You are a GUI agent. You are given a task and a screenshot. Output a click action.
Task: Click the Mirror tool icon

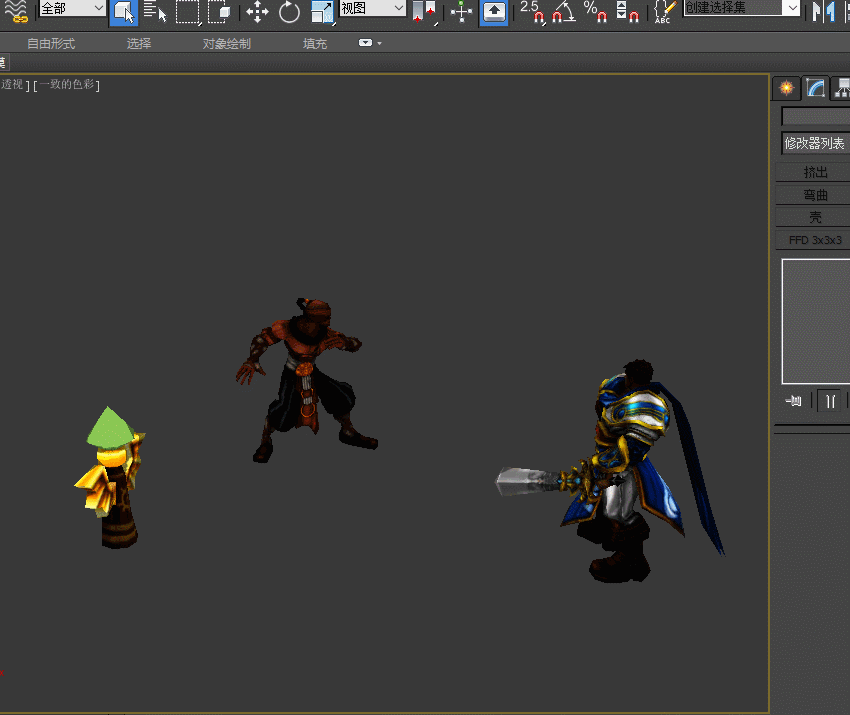coord(822,12)
